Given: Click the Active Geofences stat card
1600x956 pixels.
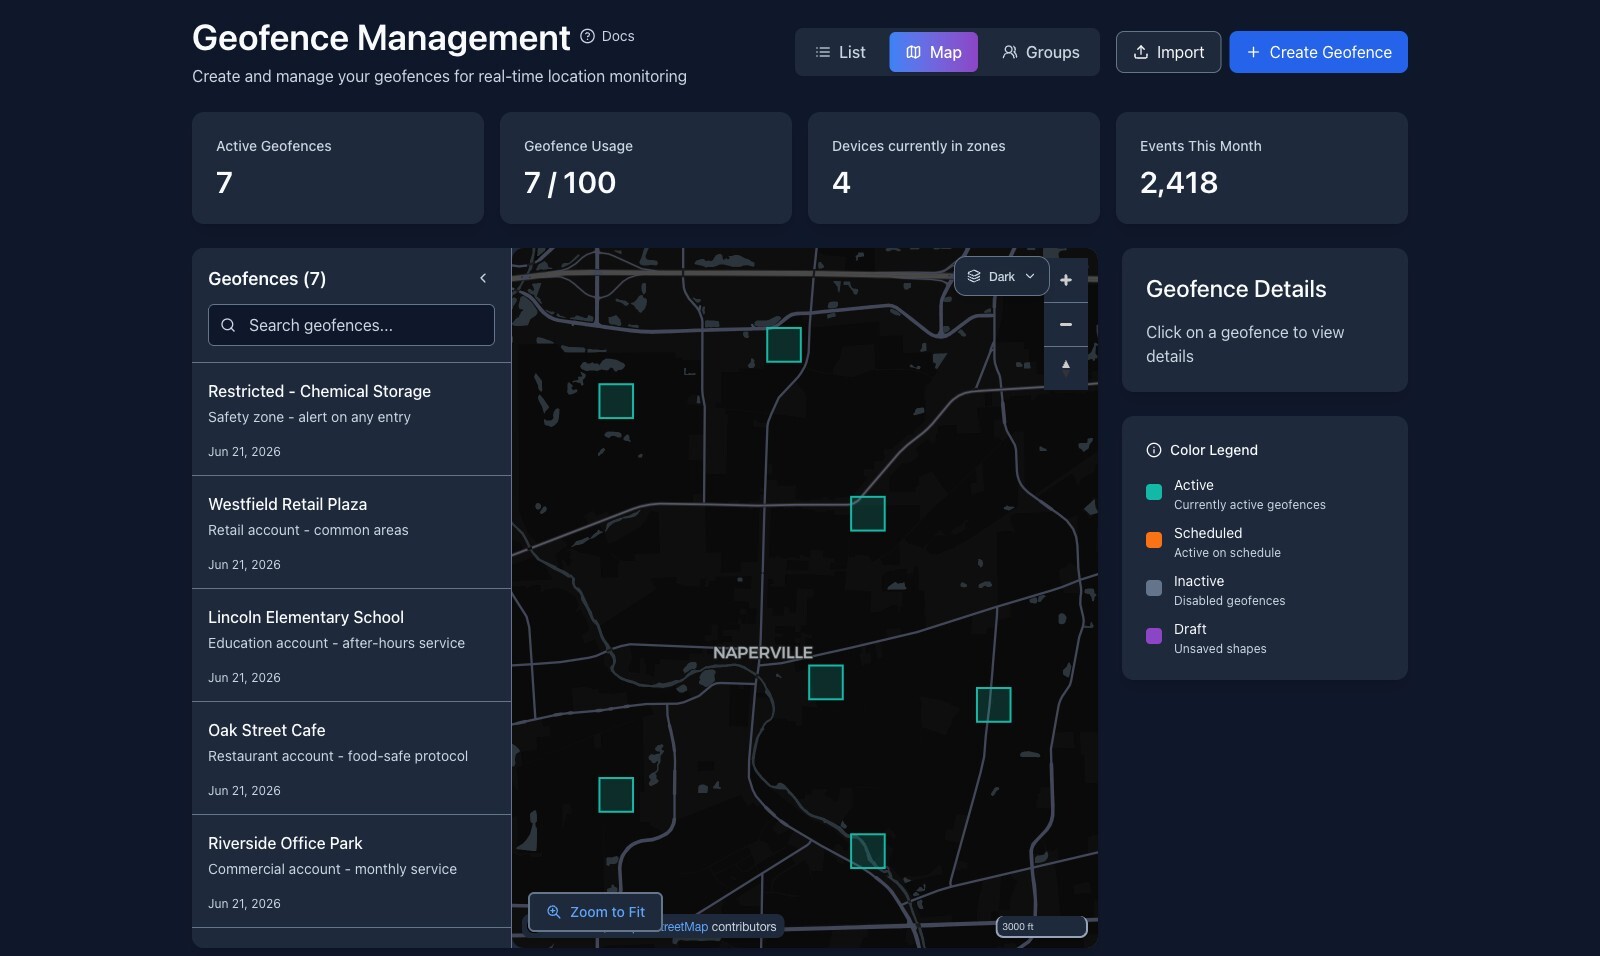Looking at the screenshot, I should 338,168.
